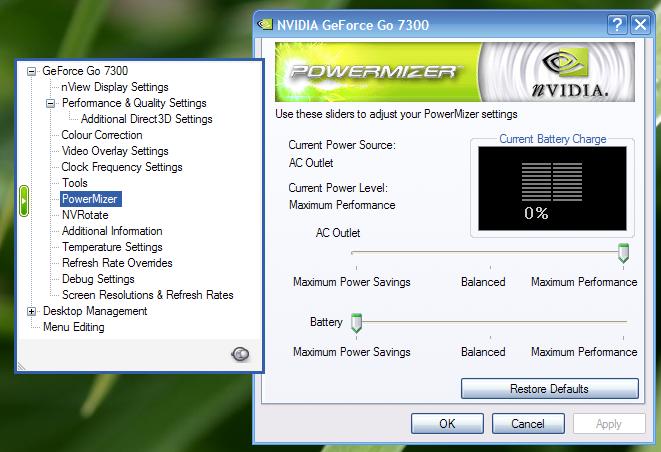
Task: Open Additional Information page
Action: pyautogui.click(x=112, y=231)
